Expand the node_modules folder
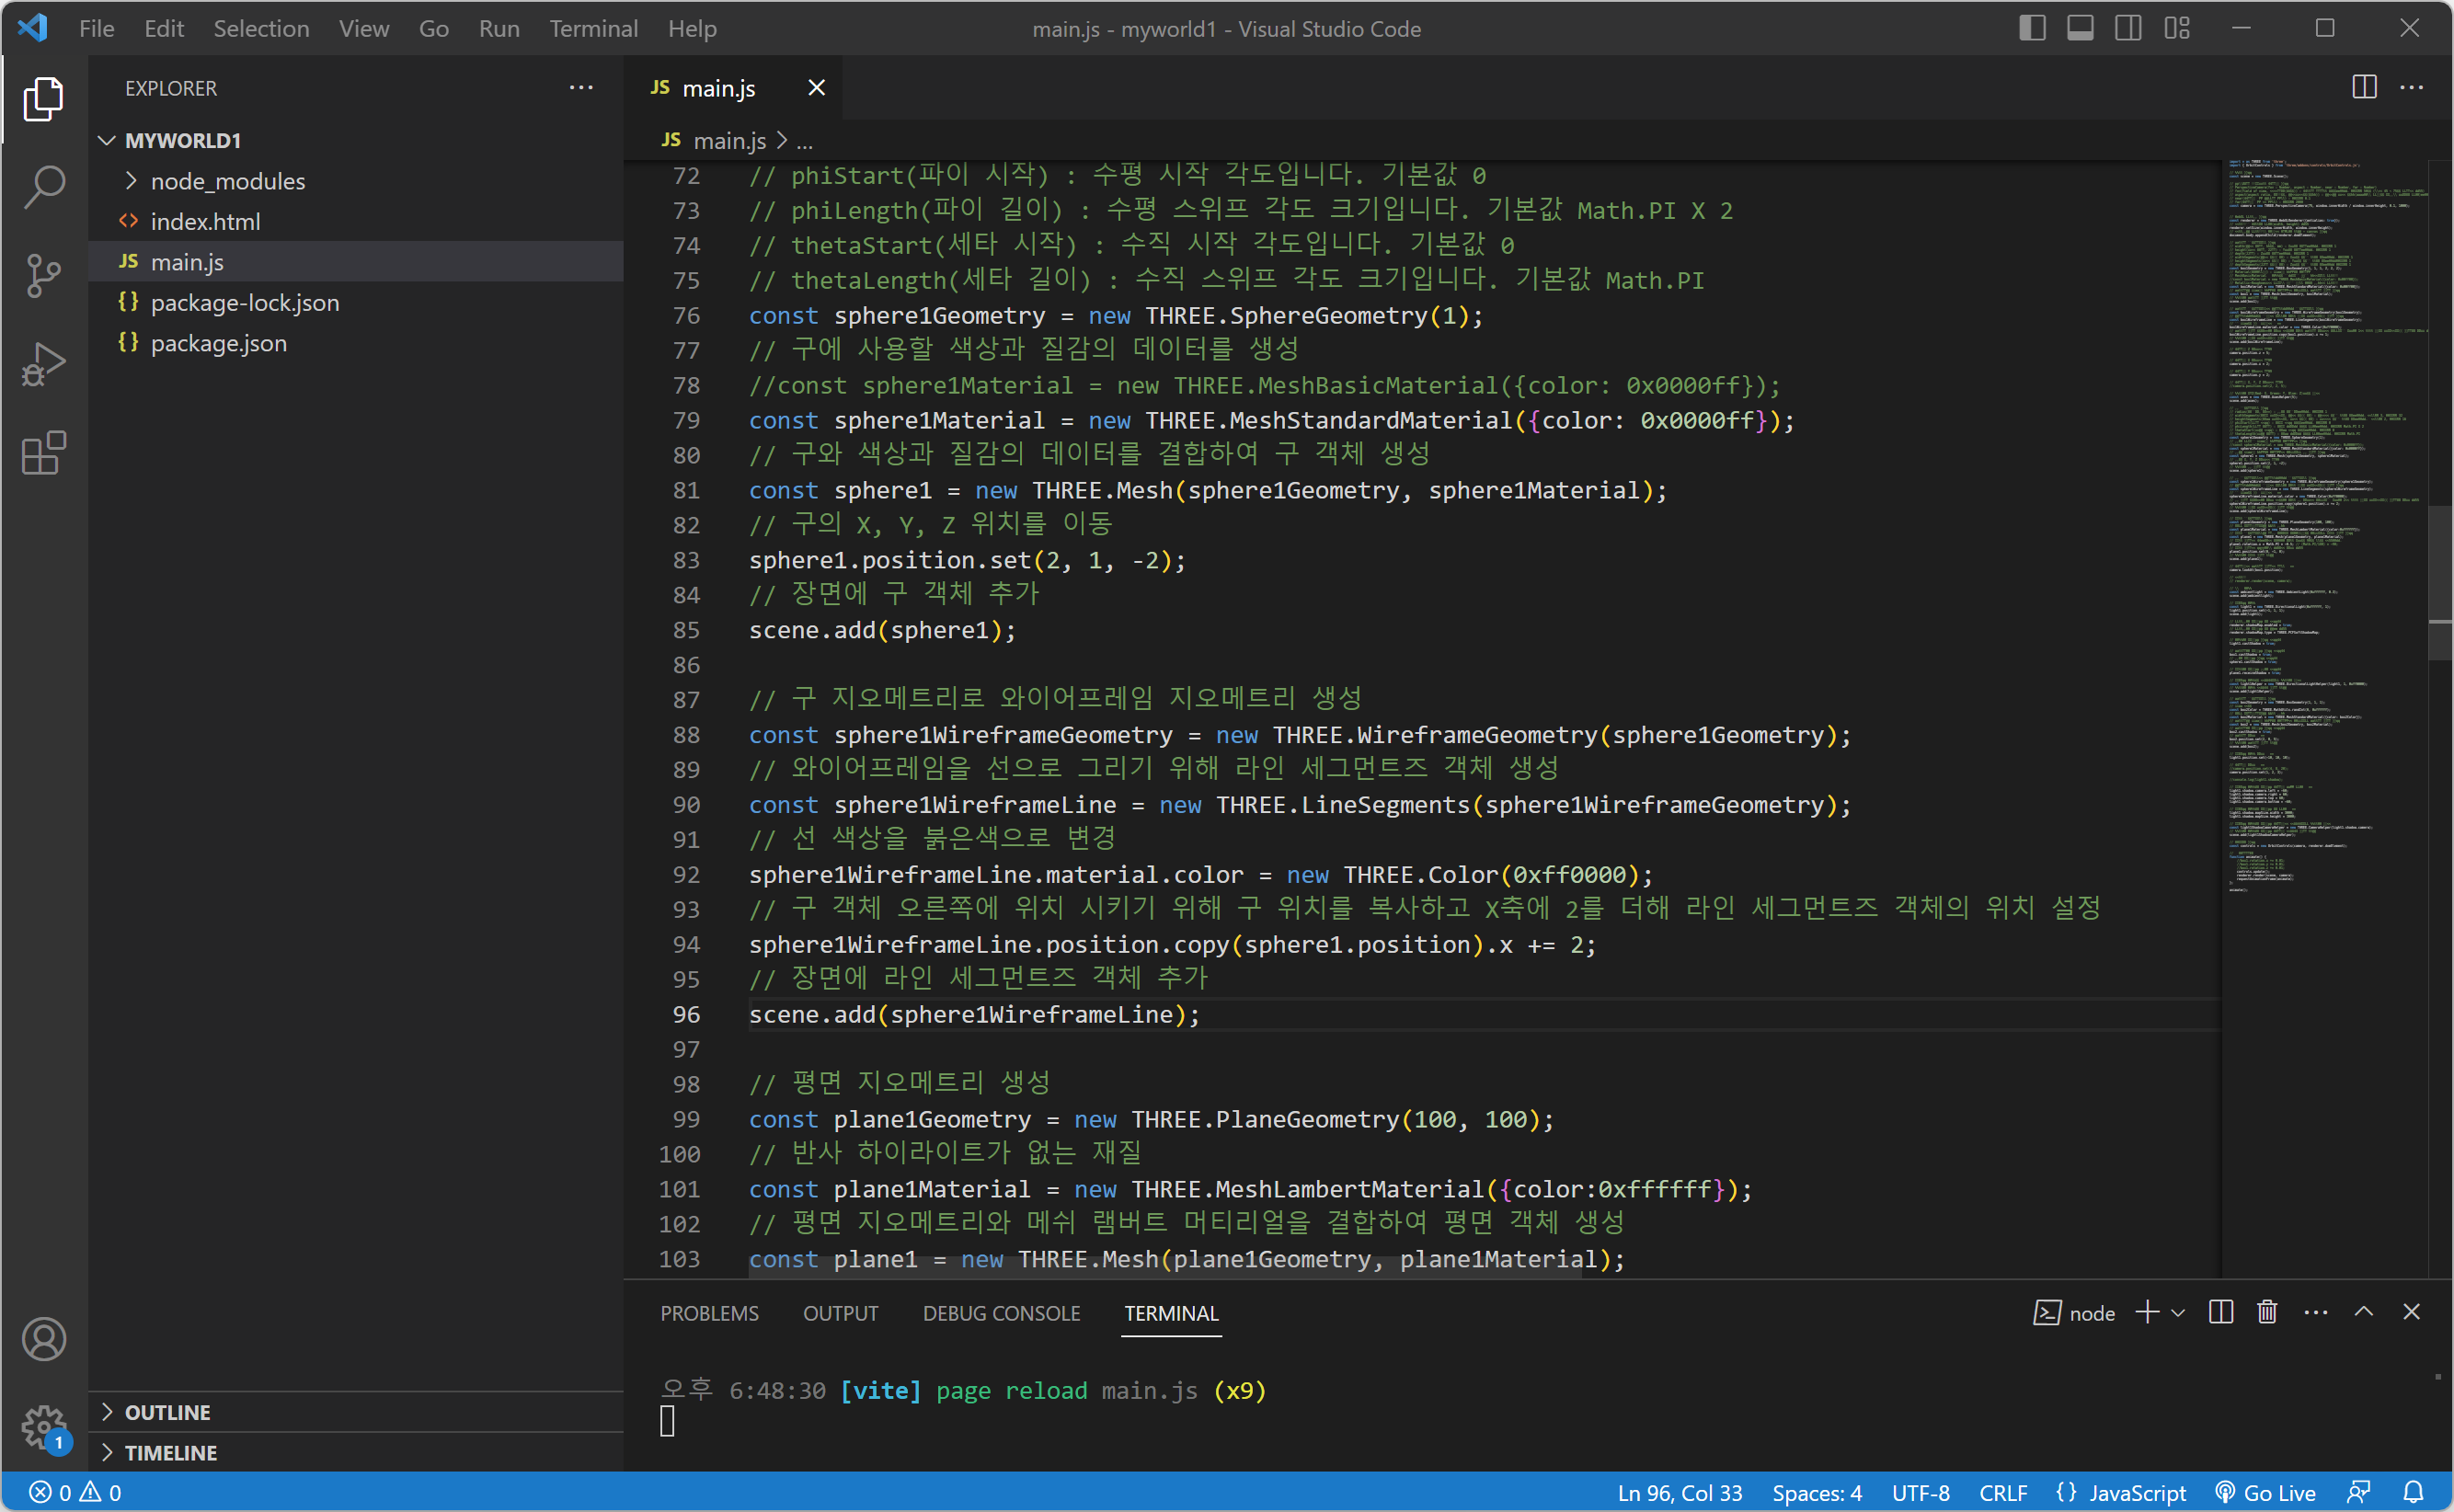2454x1512 pixels. pyautogui.click(x=228, y=181)
